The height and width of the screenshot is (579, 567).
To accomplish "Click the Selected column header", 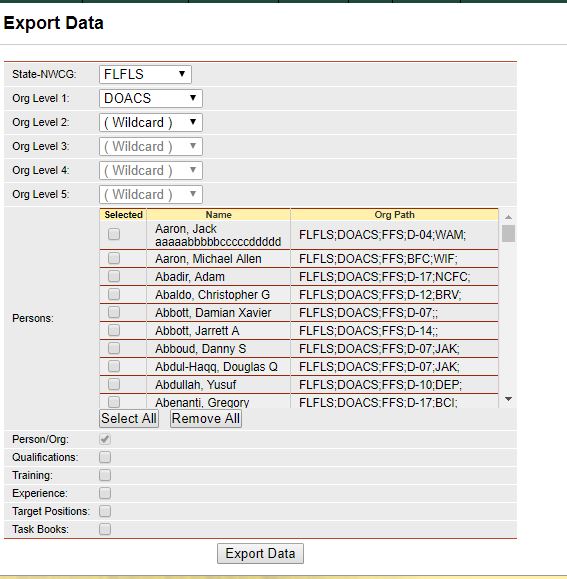I will [123, 215].
